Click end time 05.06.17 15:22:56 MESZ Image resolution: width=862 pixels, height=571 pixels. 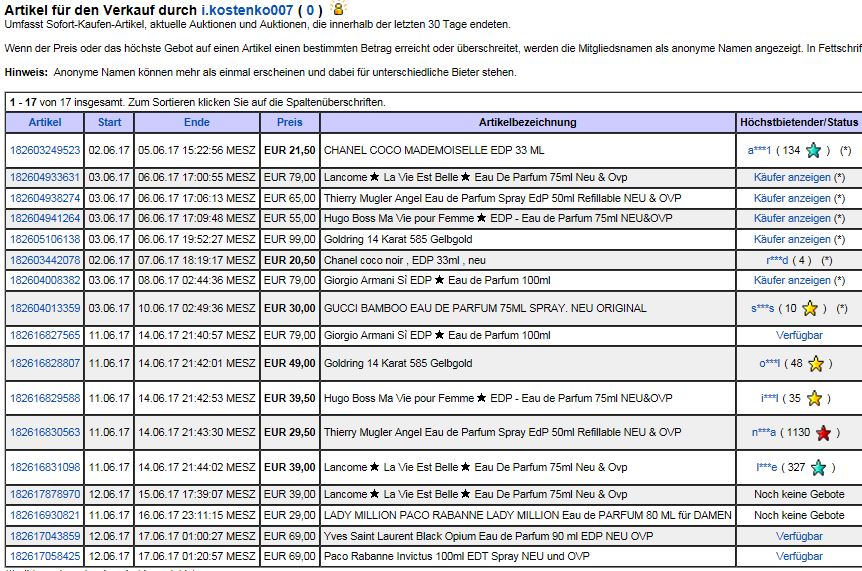point(197,150)
